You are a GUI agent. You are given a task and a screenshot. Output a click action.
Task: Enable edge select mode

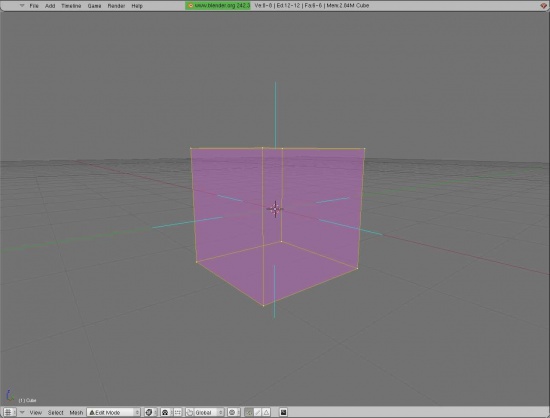[257, 412]
